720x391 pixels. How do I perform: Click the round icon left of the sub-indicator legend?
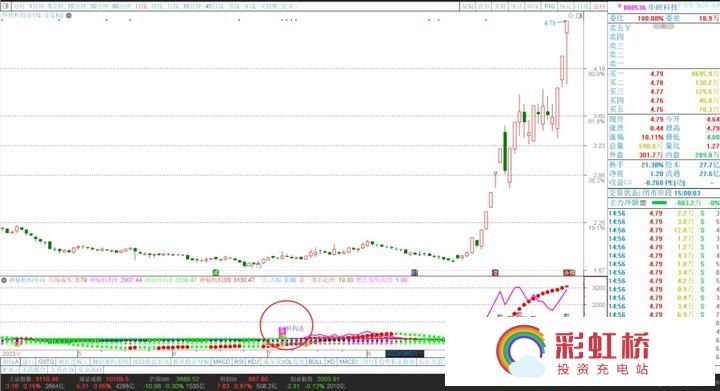point(4,280)
